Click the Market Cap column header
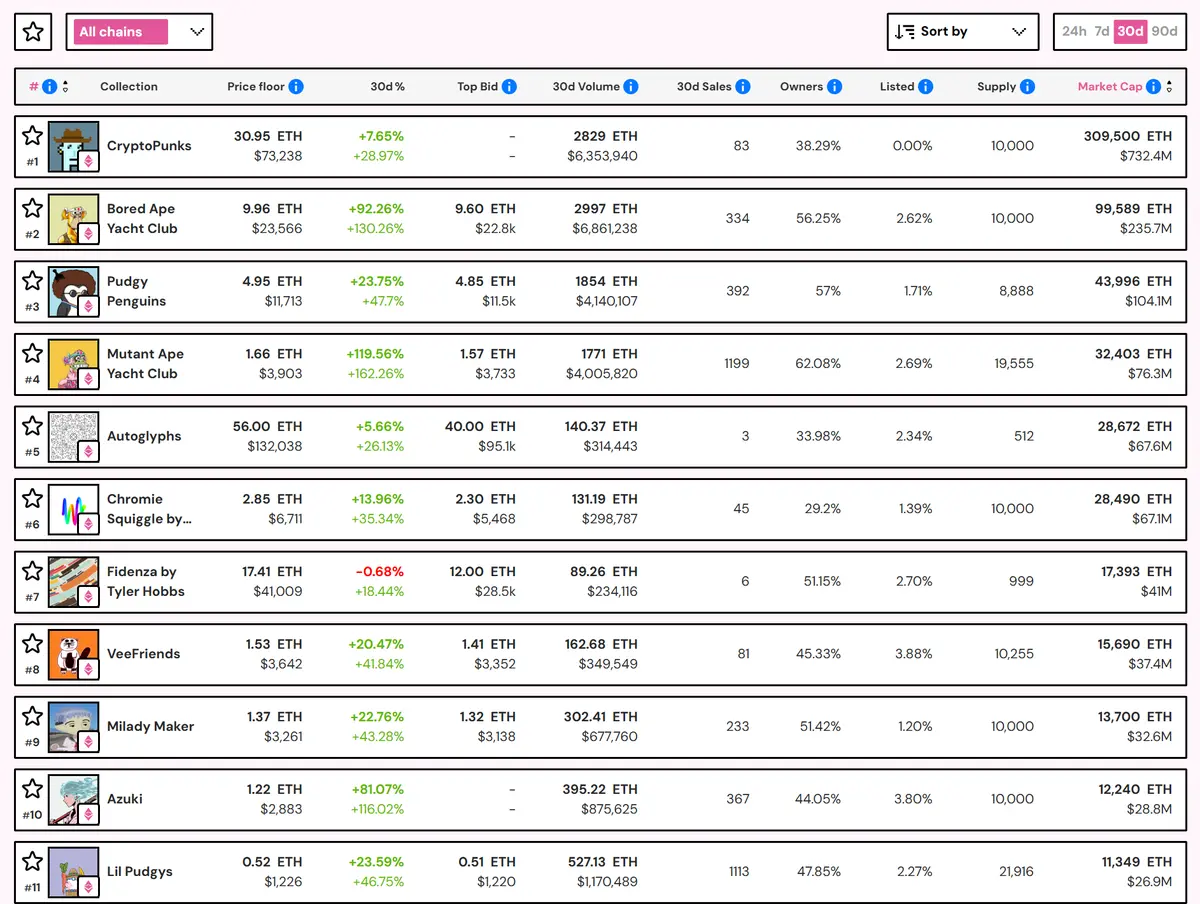The width and height of the screenshot is (1200, 904). (x=1110, y=87)
